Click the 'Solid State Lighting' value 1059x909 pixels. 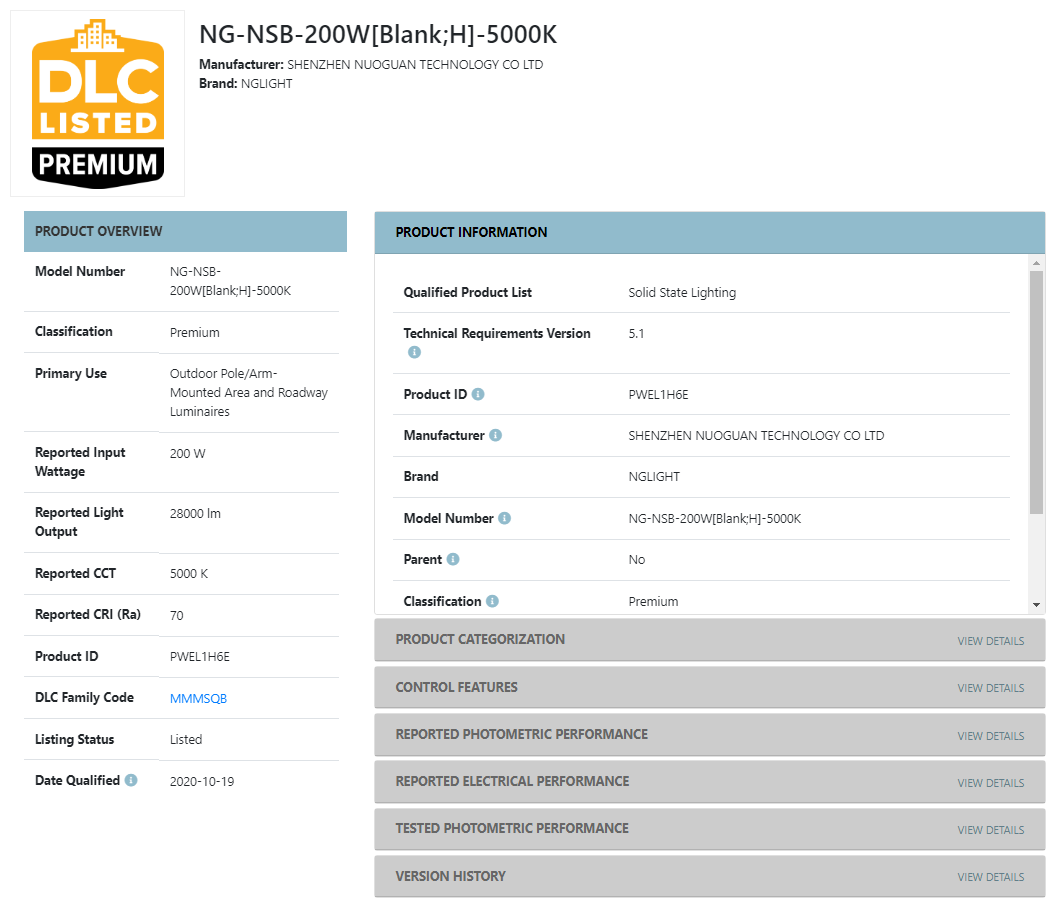[x=682, y=293]
